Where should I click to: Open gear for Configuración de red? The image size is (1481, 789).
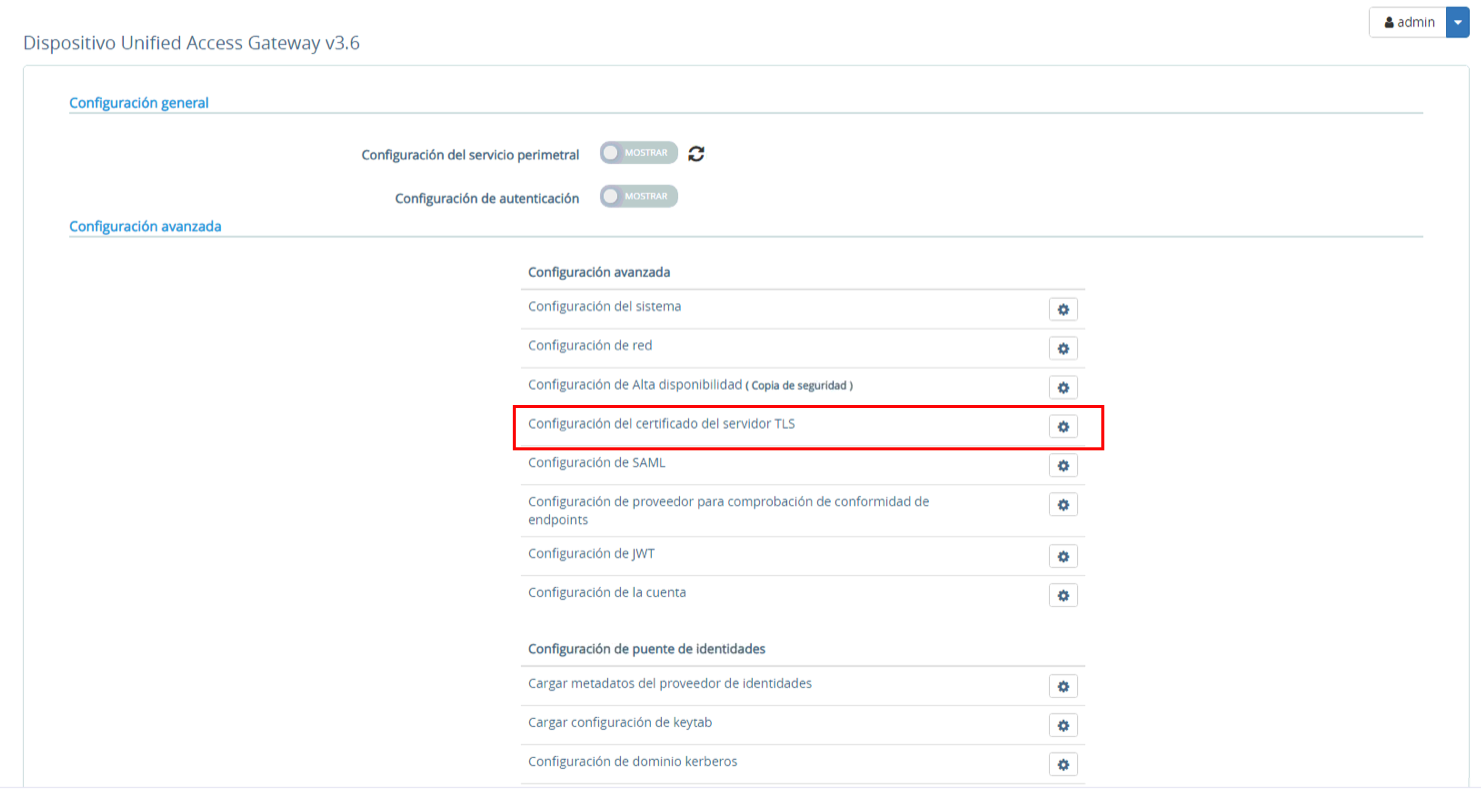click(1063, 348)
